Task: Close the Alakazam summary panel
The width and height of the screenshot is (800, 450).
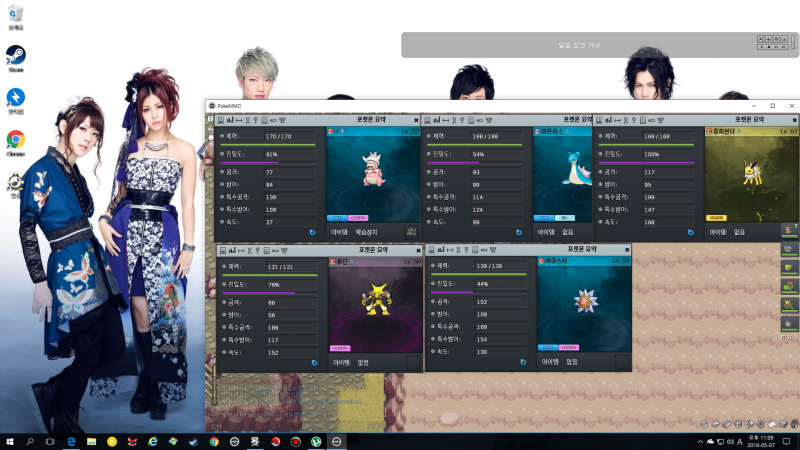Action: tap(418, 249)
